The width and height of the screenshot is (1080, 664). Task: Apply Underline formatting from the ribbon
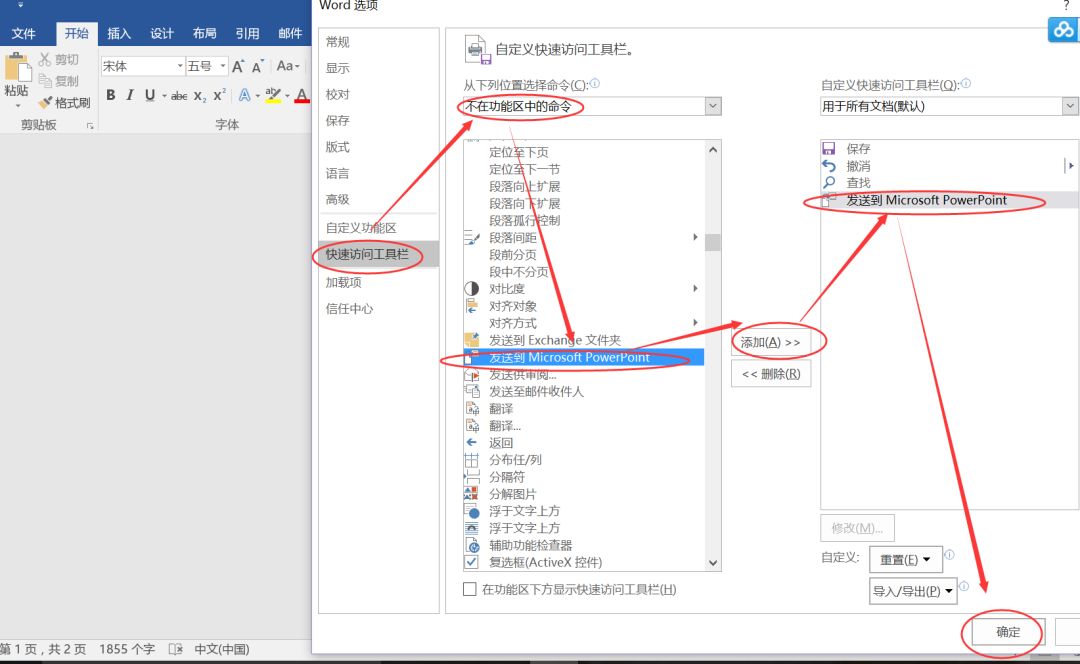click(x=149, y=95)
